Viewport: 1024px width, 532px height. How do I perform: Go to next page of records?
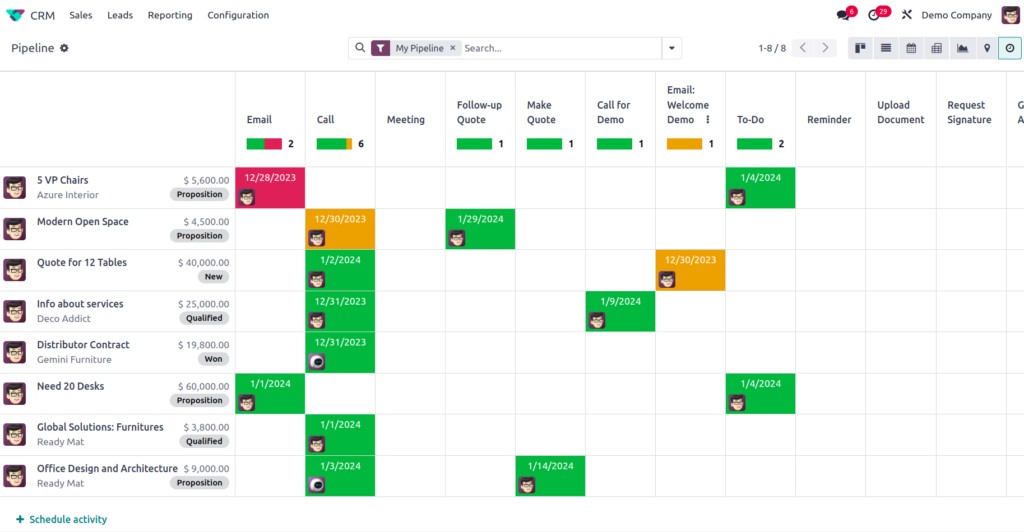826,48
